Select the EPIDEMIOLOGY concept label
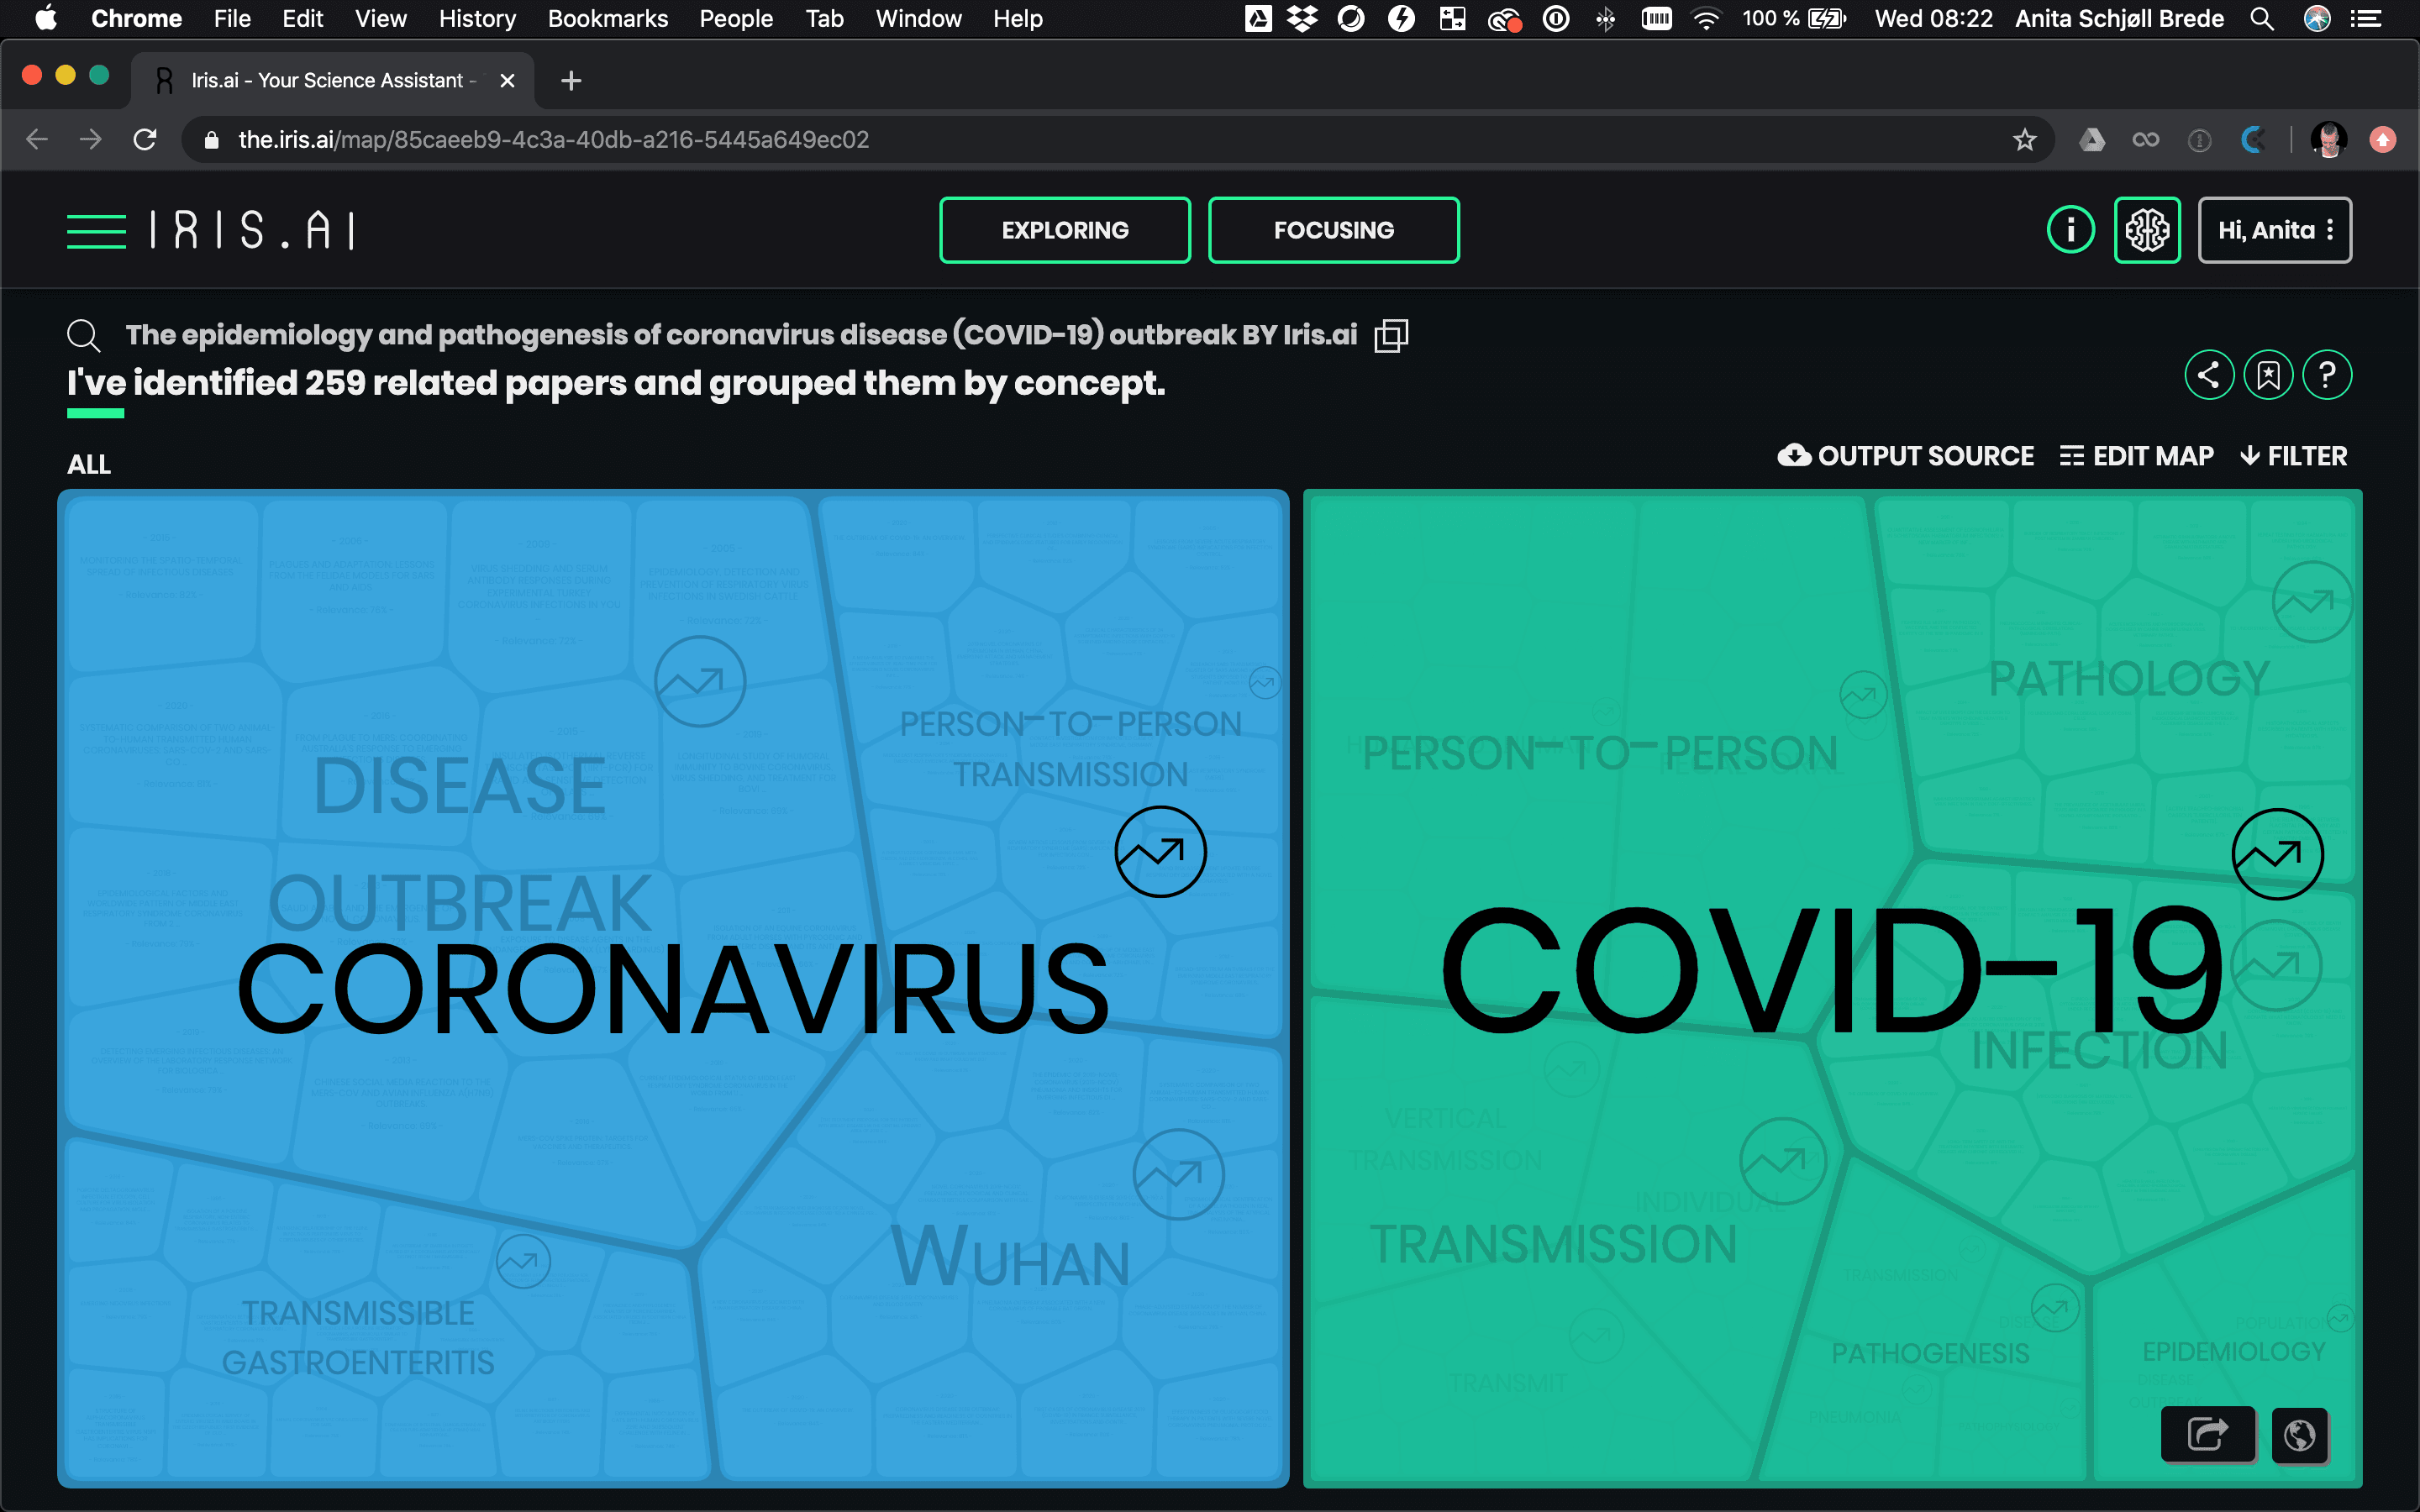2420x1512 pixels. (2233, 1351)
